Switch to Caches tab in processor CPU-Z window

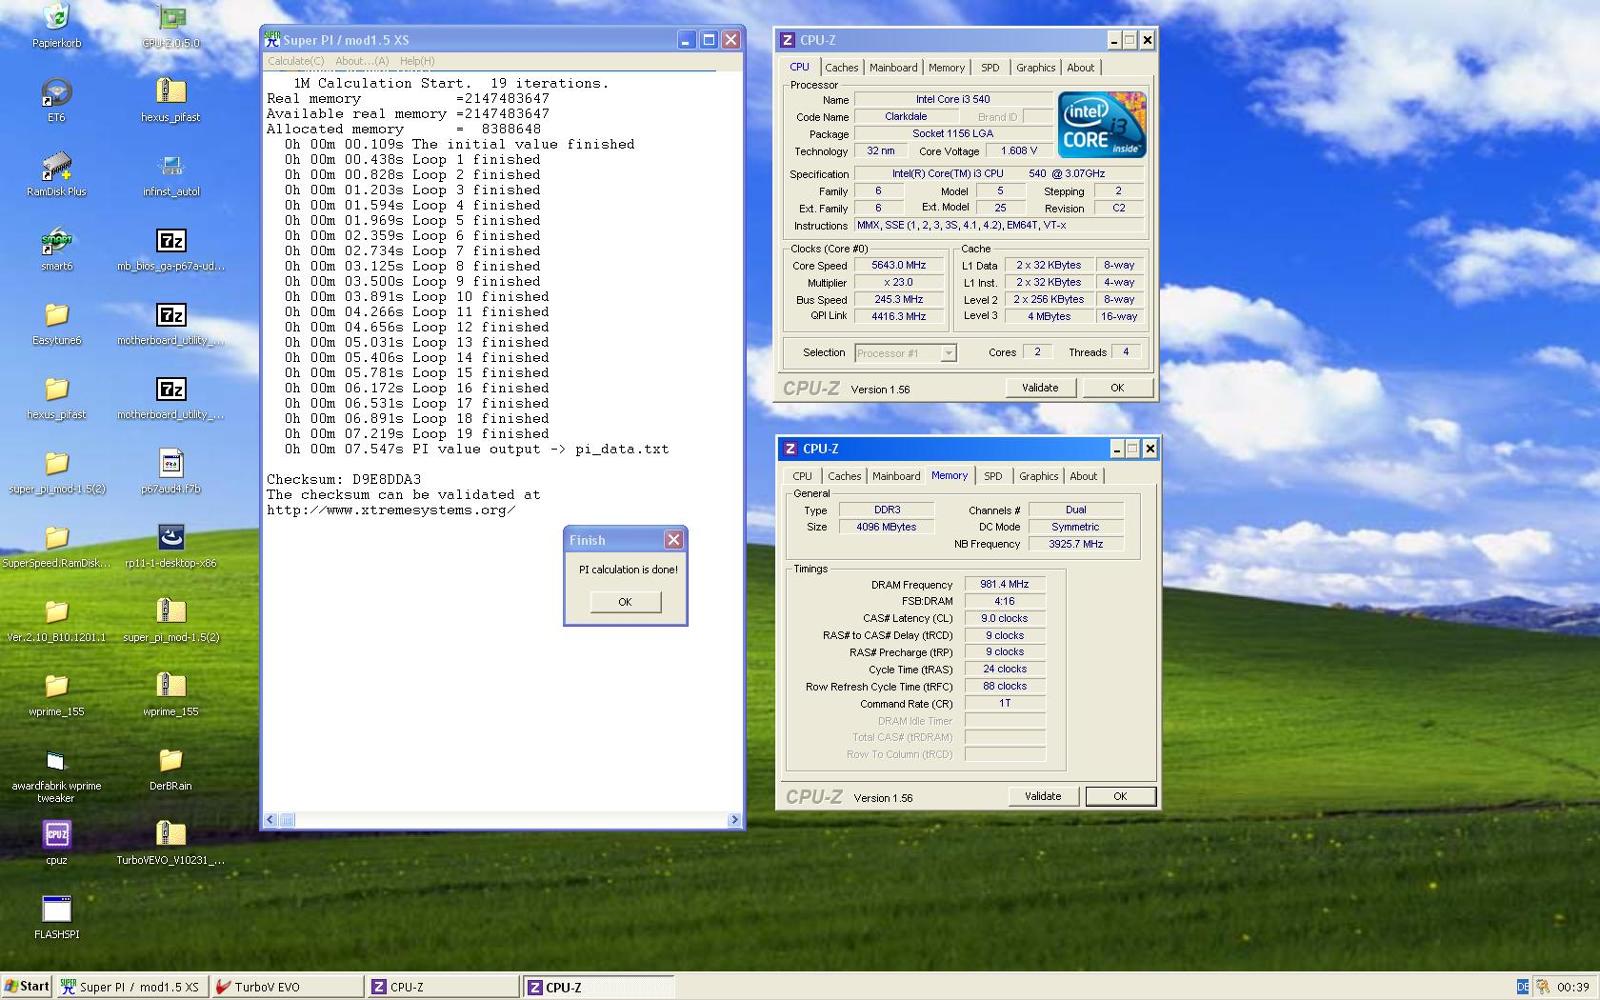coord(841,68)
